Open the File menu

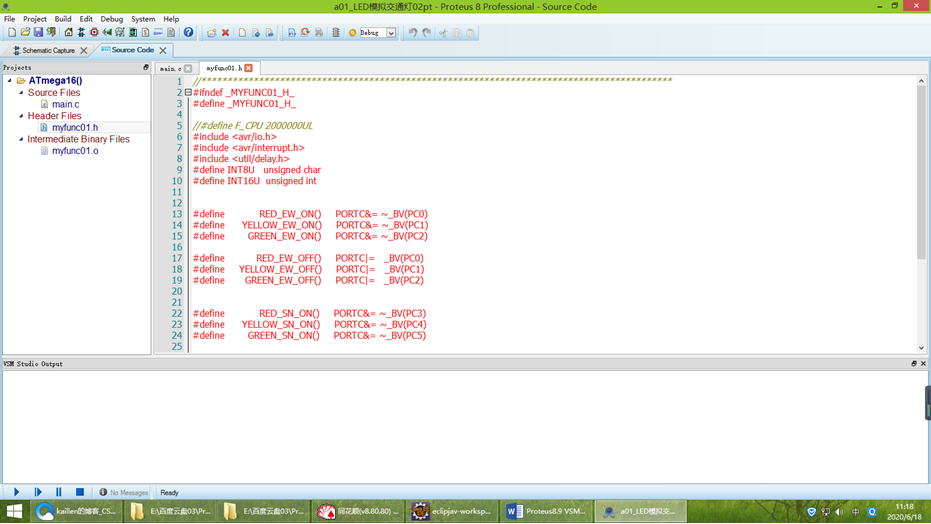point(10,19)
